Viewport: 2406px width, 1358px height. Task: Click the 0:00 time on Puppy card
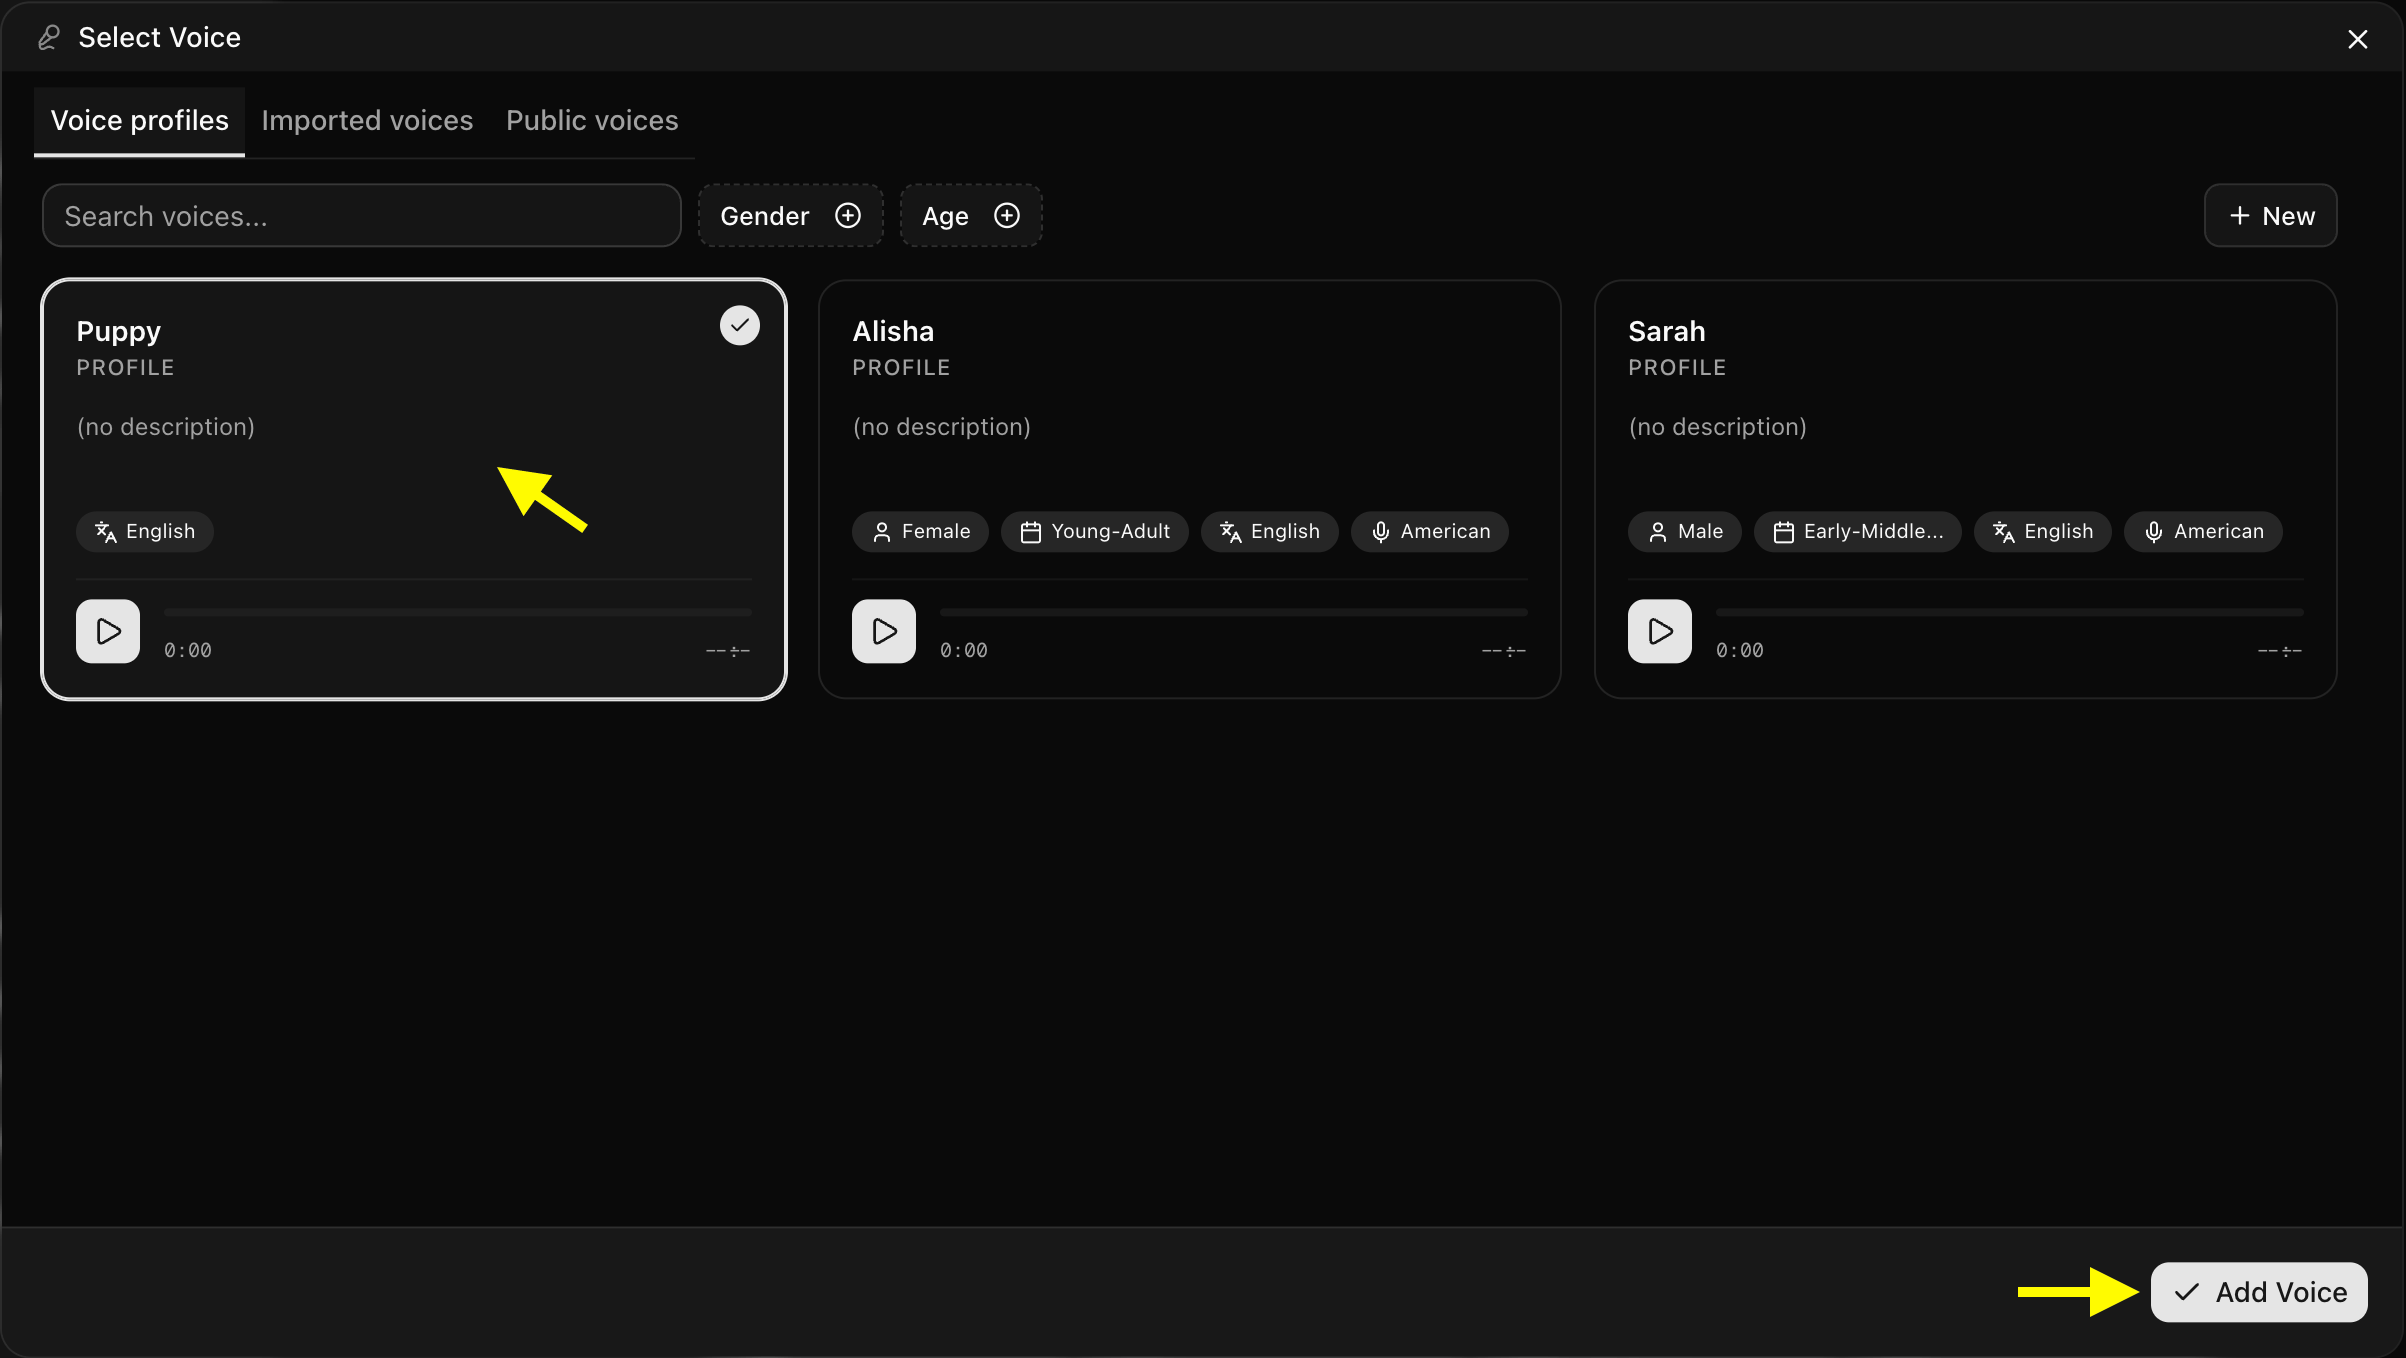pyautogui.click(x=188, y=650)
